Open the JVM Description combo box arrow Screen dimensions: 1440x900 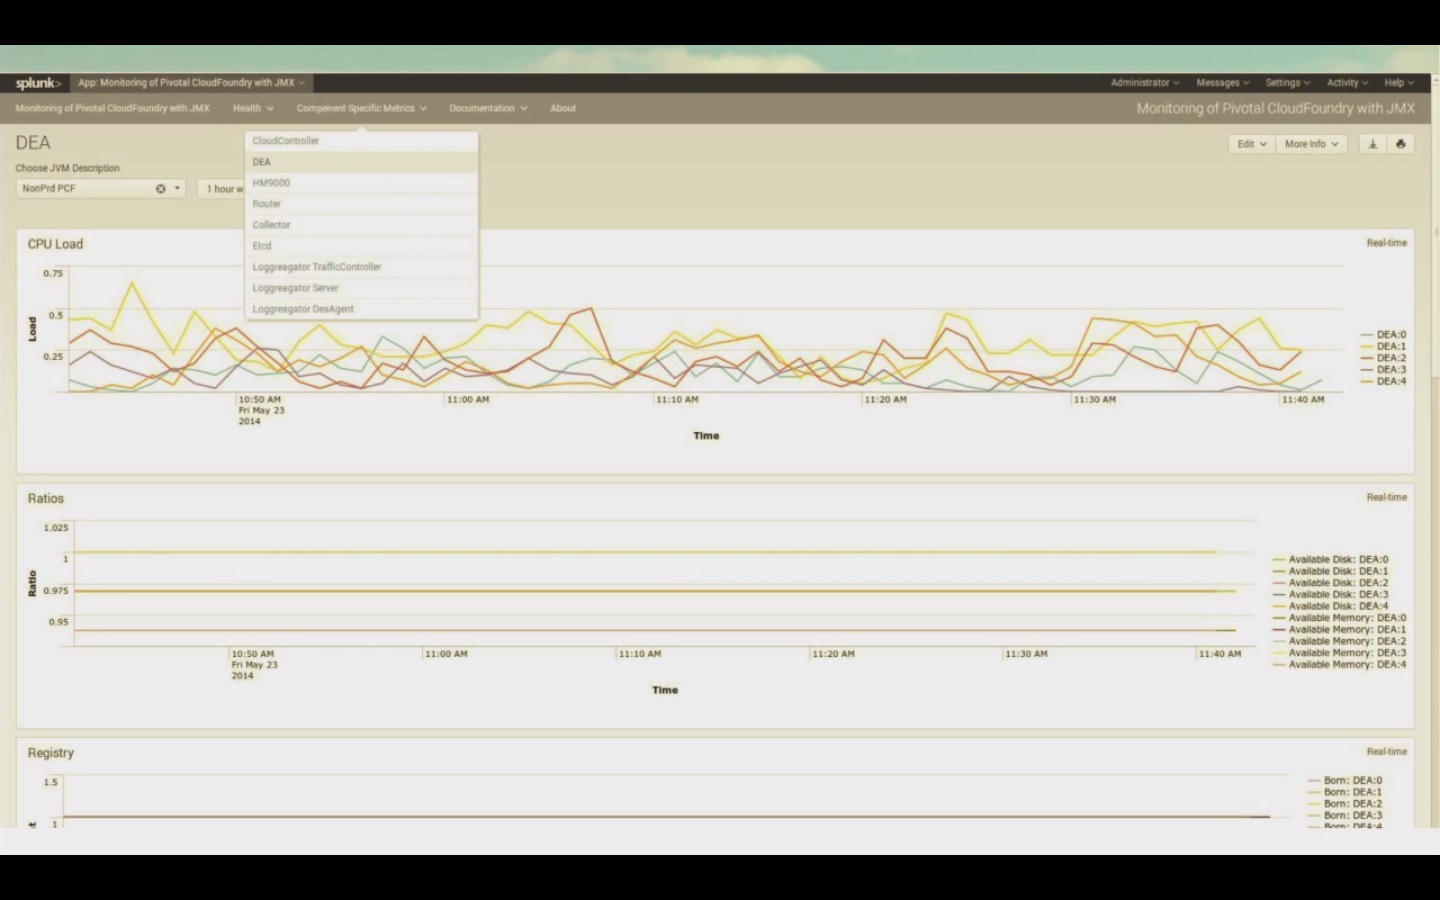[x=177, y=188]
